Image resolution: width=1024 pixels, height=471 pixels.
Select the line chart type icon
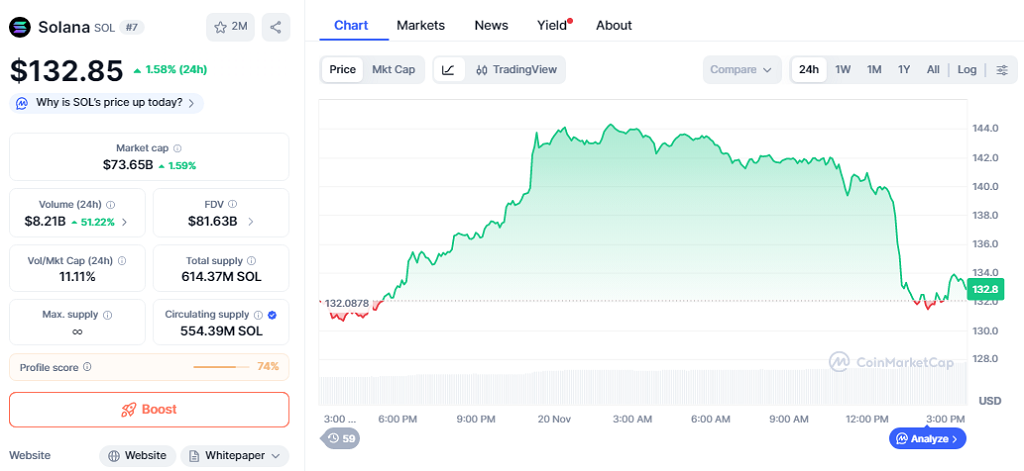pos(448,69)
